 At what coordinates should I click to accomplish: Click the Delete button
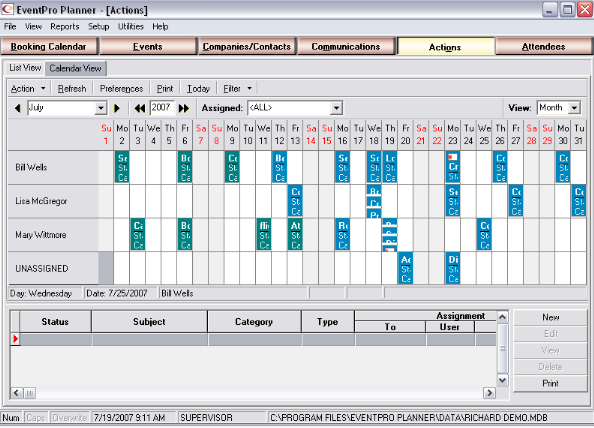(550, 367)
